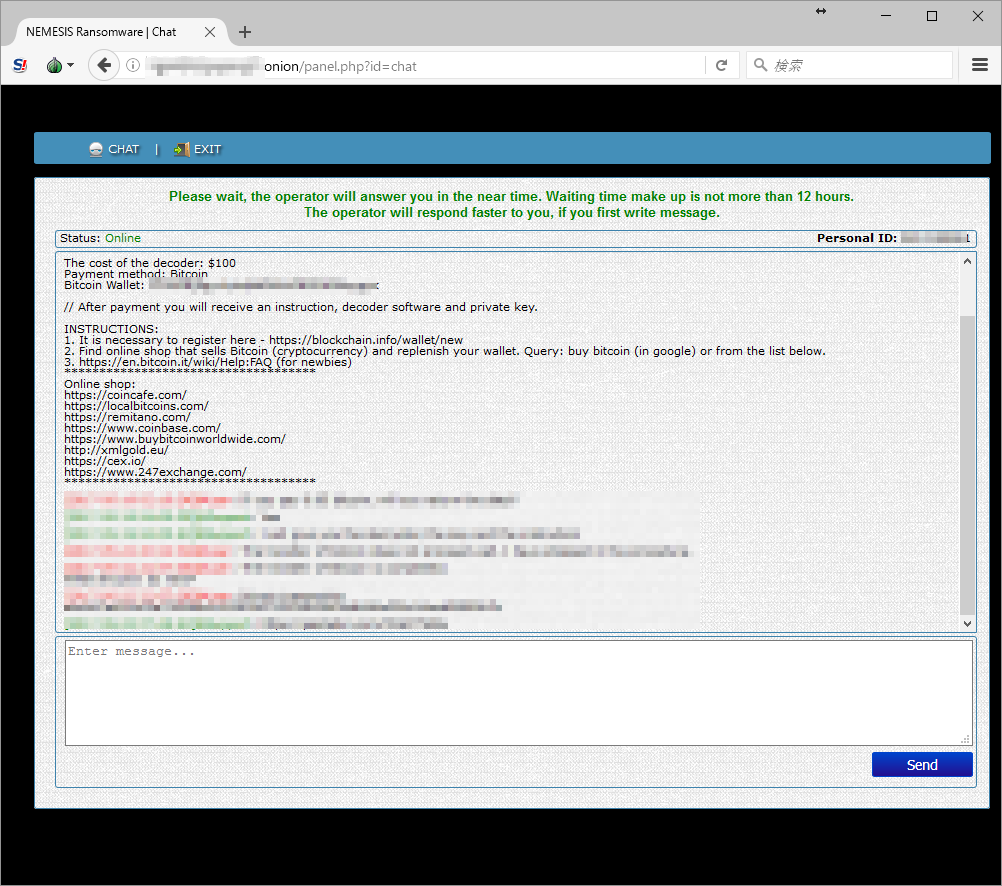Viewport: 1002px width, 886px height.
Task: Click the S! icon on the toolbar
Action: 19,64
